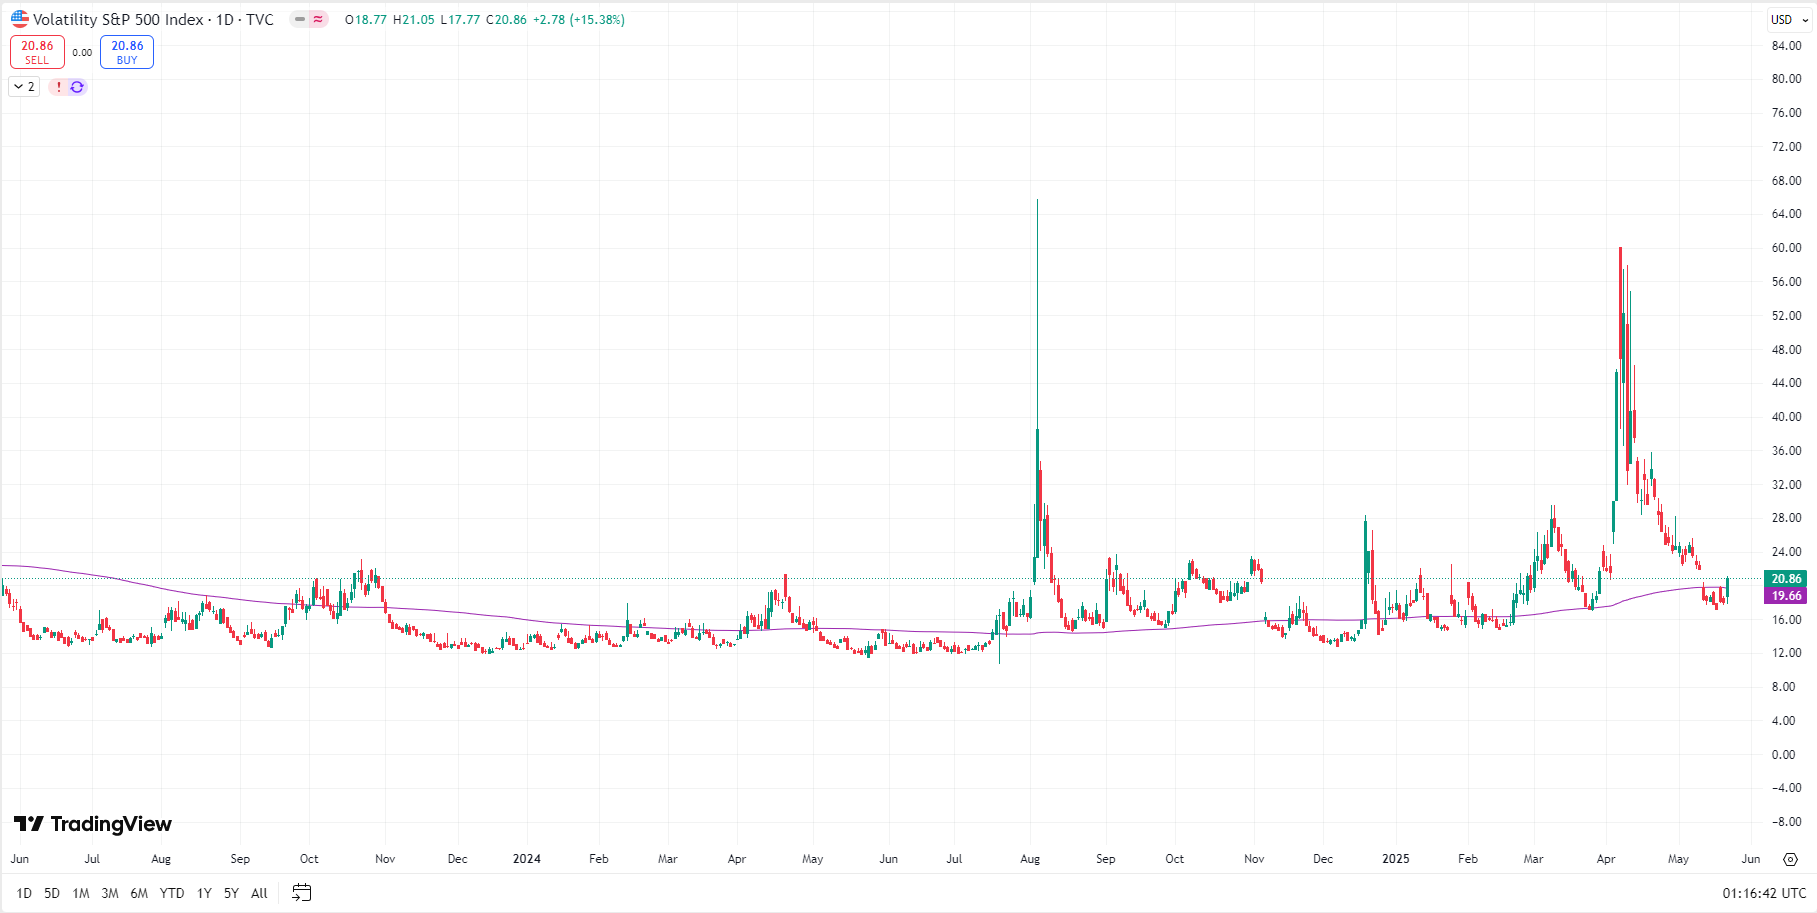Click the purple refresh data icon

pyautogui.click(x=77, y=87)
